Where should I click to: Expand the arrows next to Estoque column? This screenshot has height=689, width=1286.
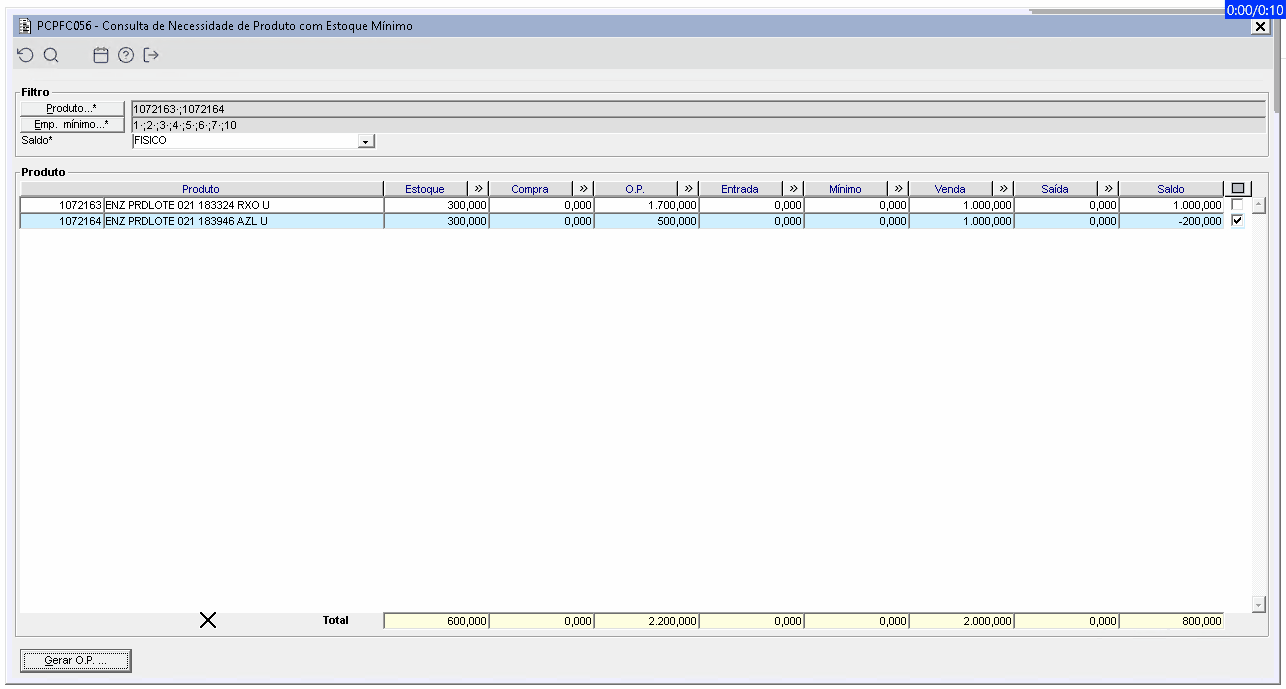[x=478, y=189]
